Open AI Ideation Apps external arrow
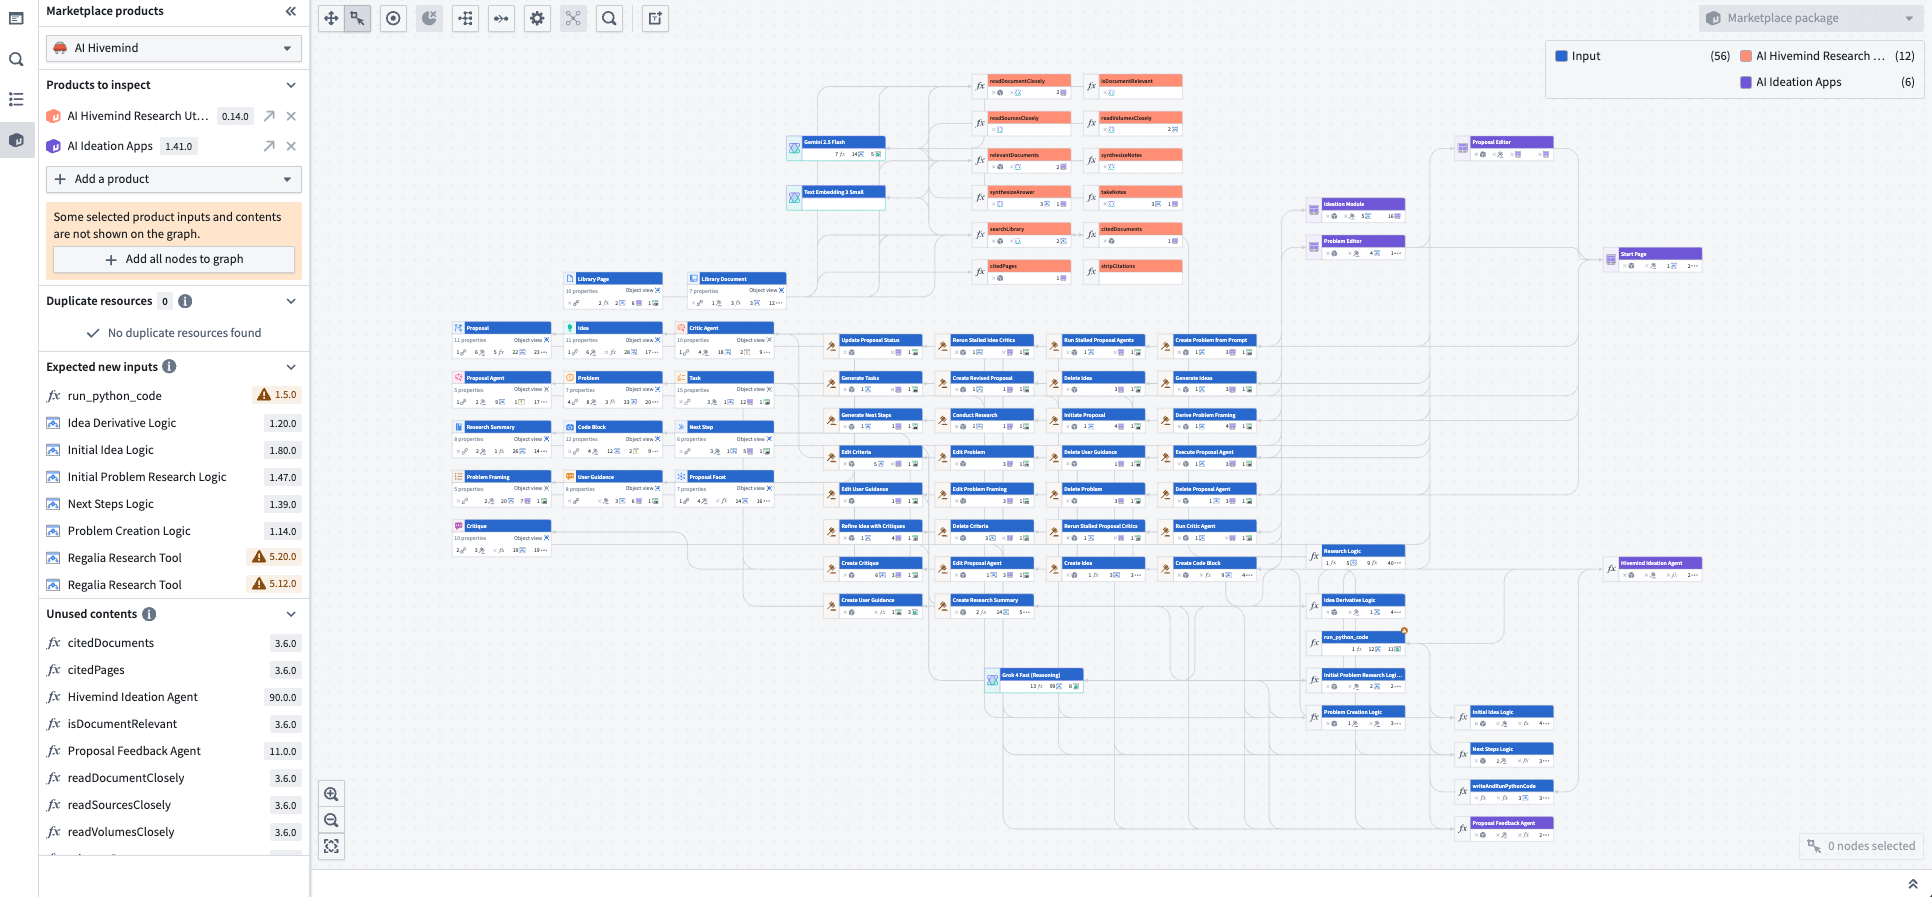 coord(269,146)
